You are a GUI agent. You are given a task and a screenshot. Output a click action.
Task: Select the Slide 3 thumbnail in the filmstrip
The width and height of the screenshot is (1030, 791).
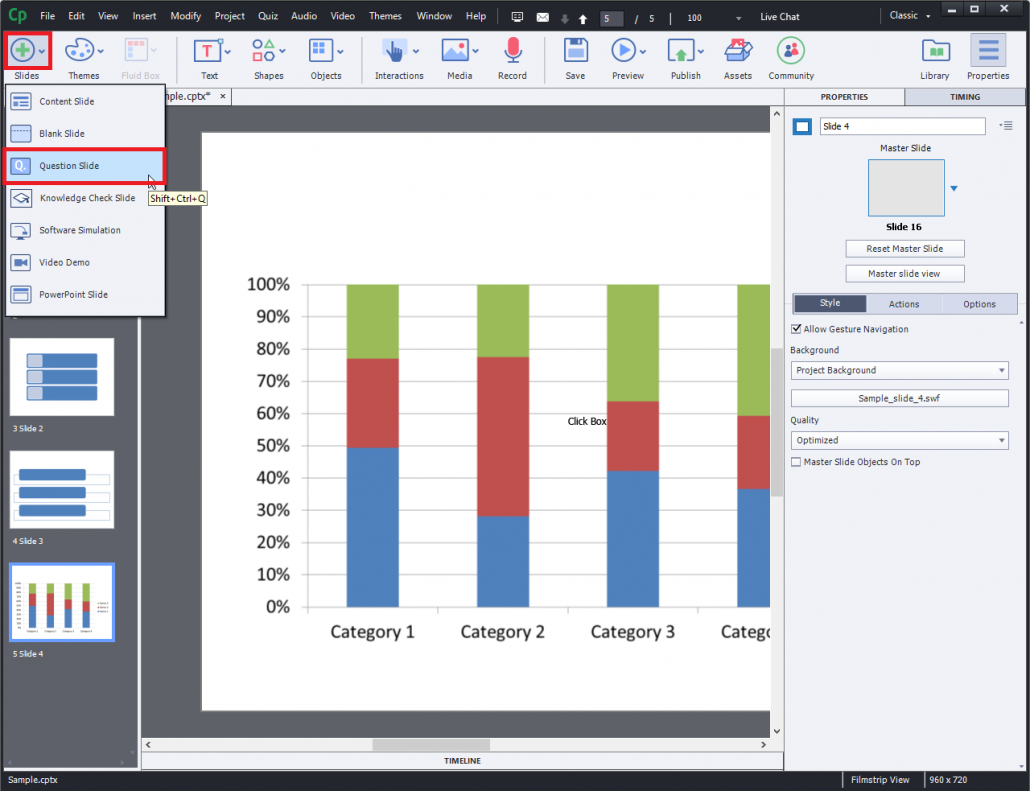(62, 490)
